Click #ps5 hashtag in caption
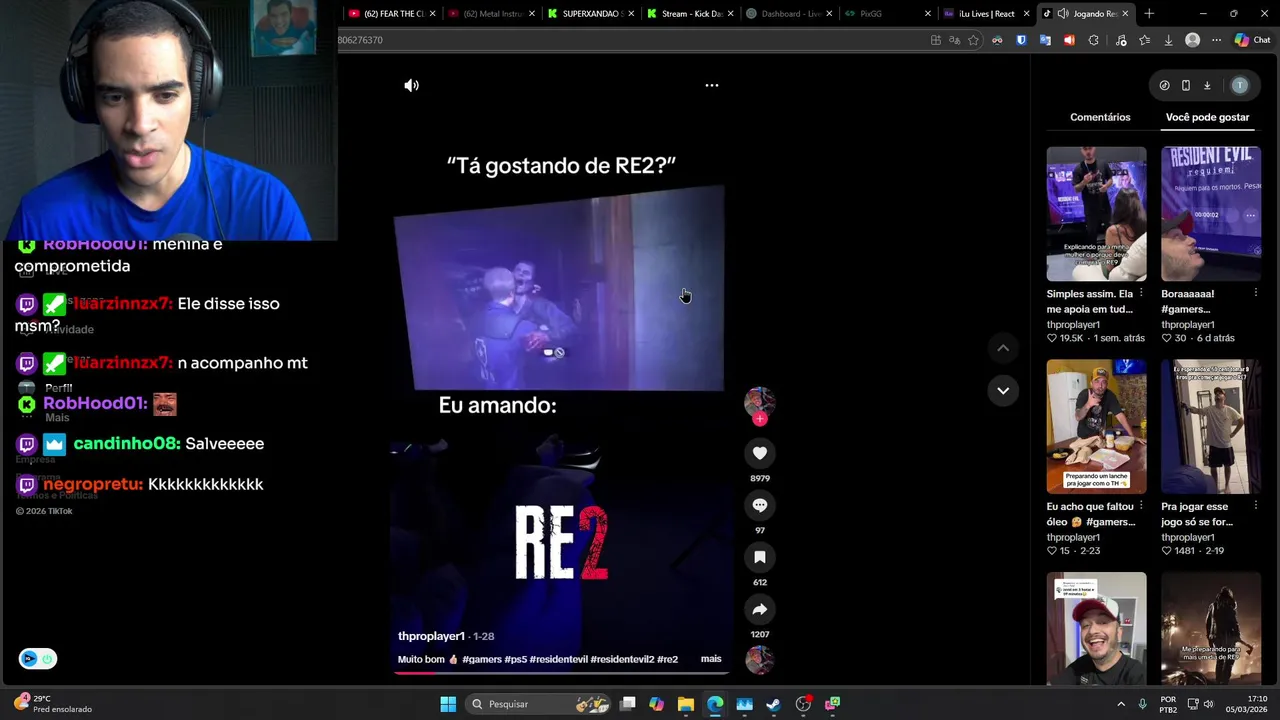This screenshot has height=720, width=1280. pos(516,660)
